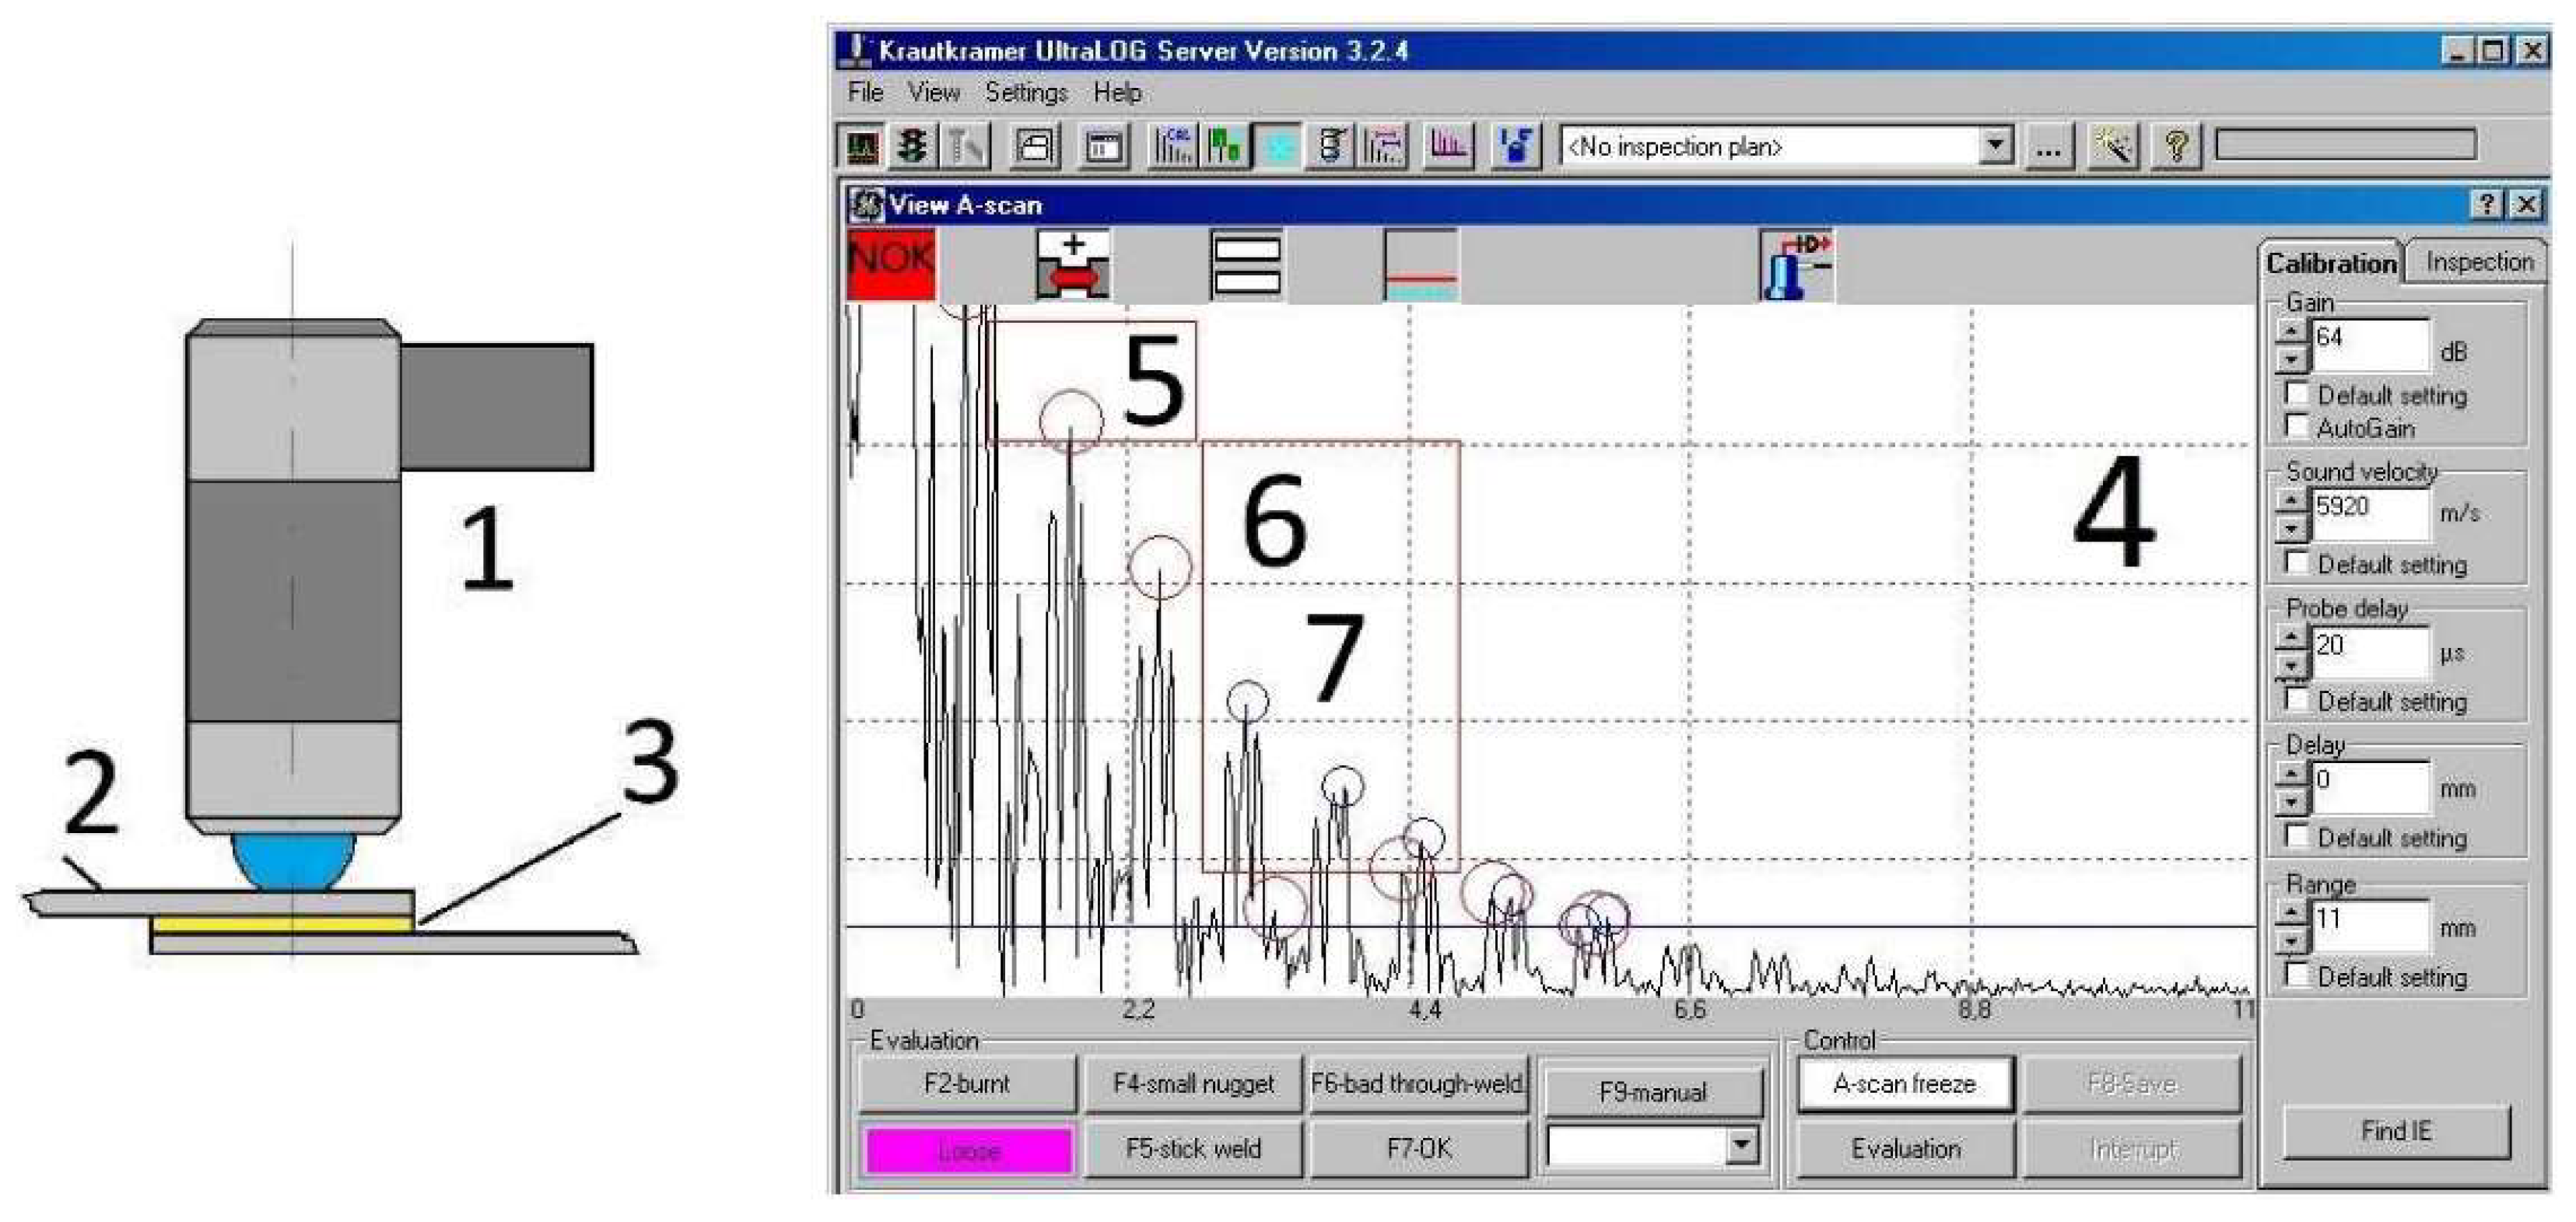Launch the magic wand wizard icon
2576x1222 pixels.
(x=2113, y=147)
